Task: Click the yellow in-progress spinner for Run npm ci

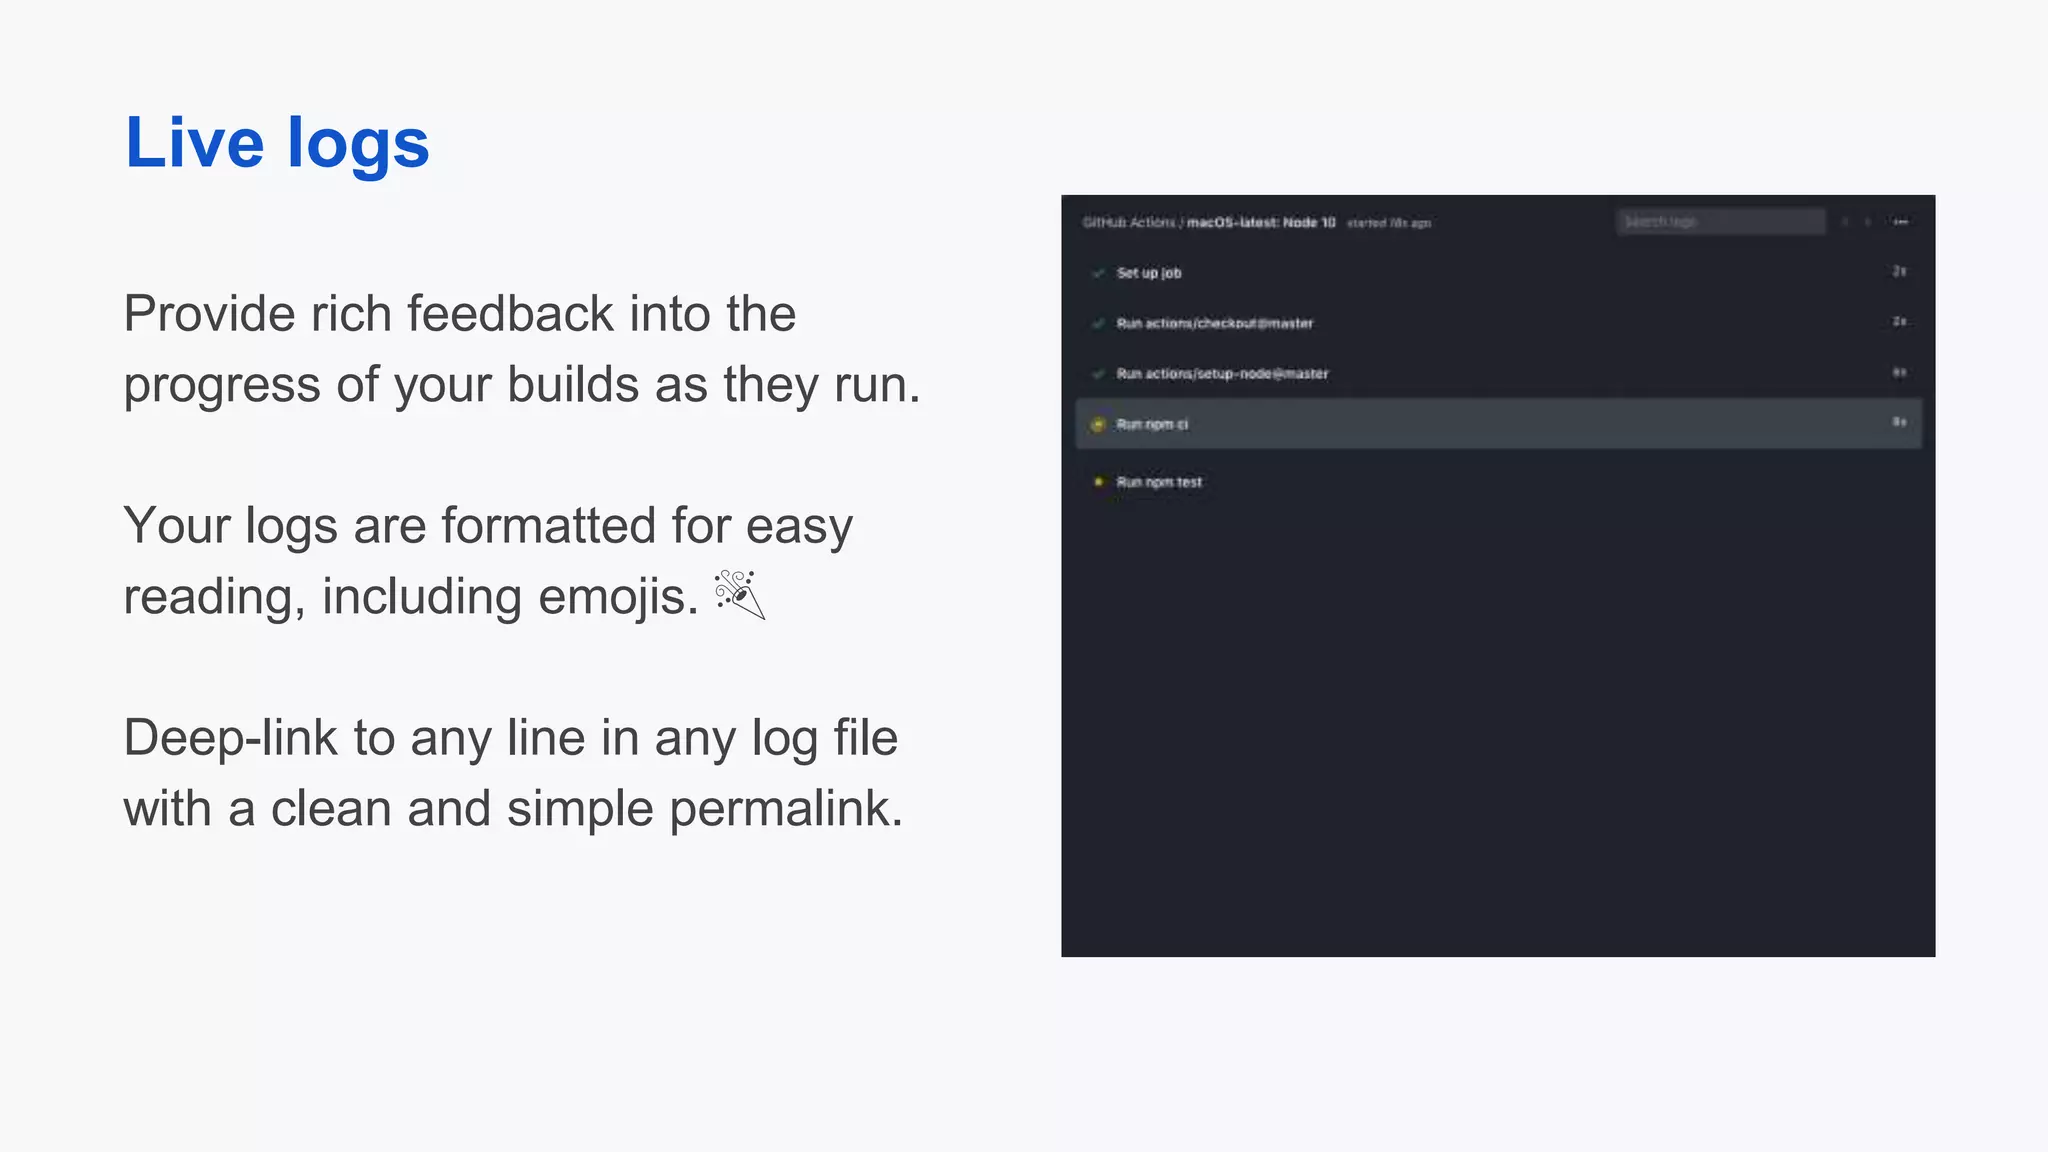Action: click(x=1098, y=424)
